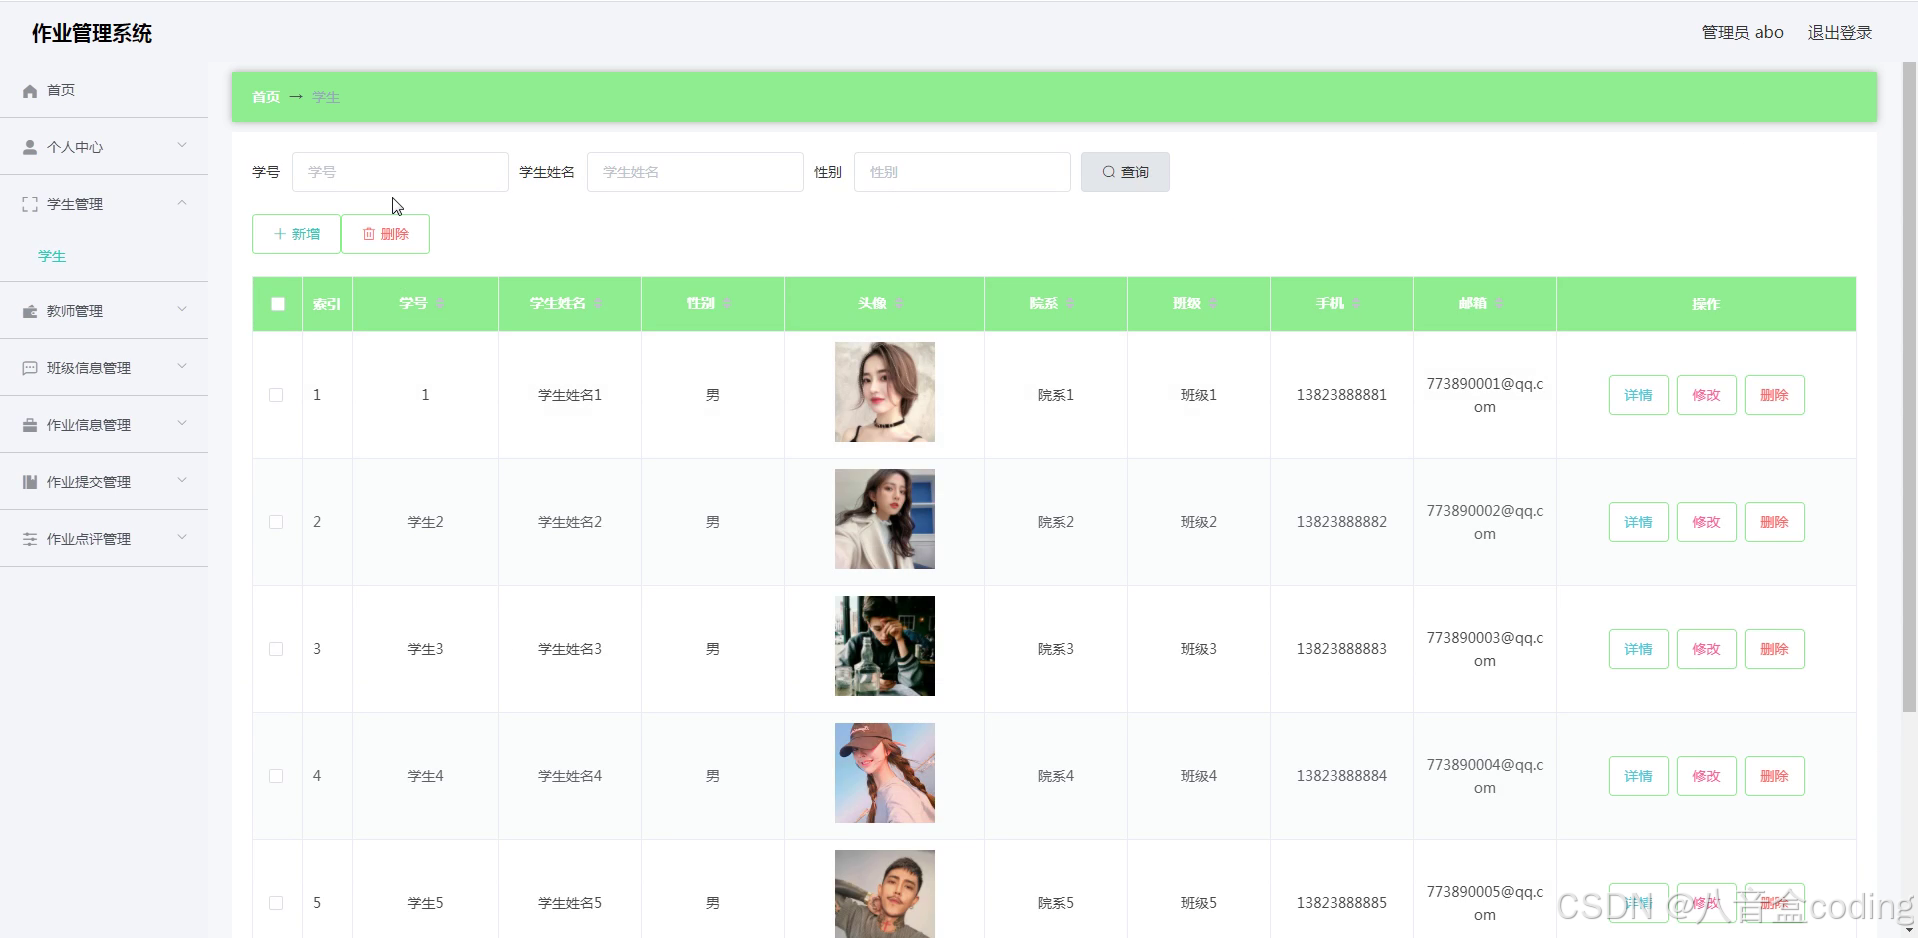Focus the 性别 search field
The image size is (1918, 938).
962,172
